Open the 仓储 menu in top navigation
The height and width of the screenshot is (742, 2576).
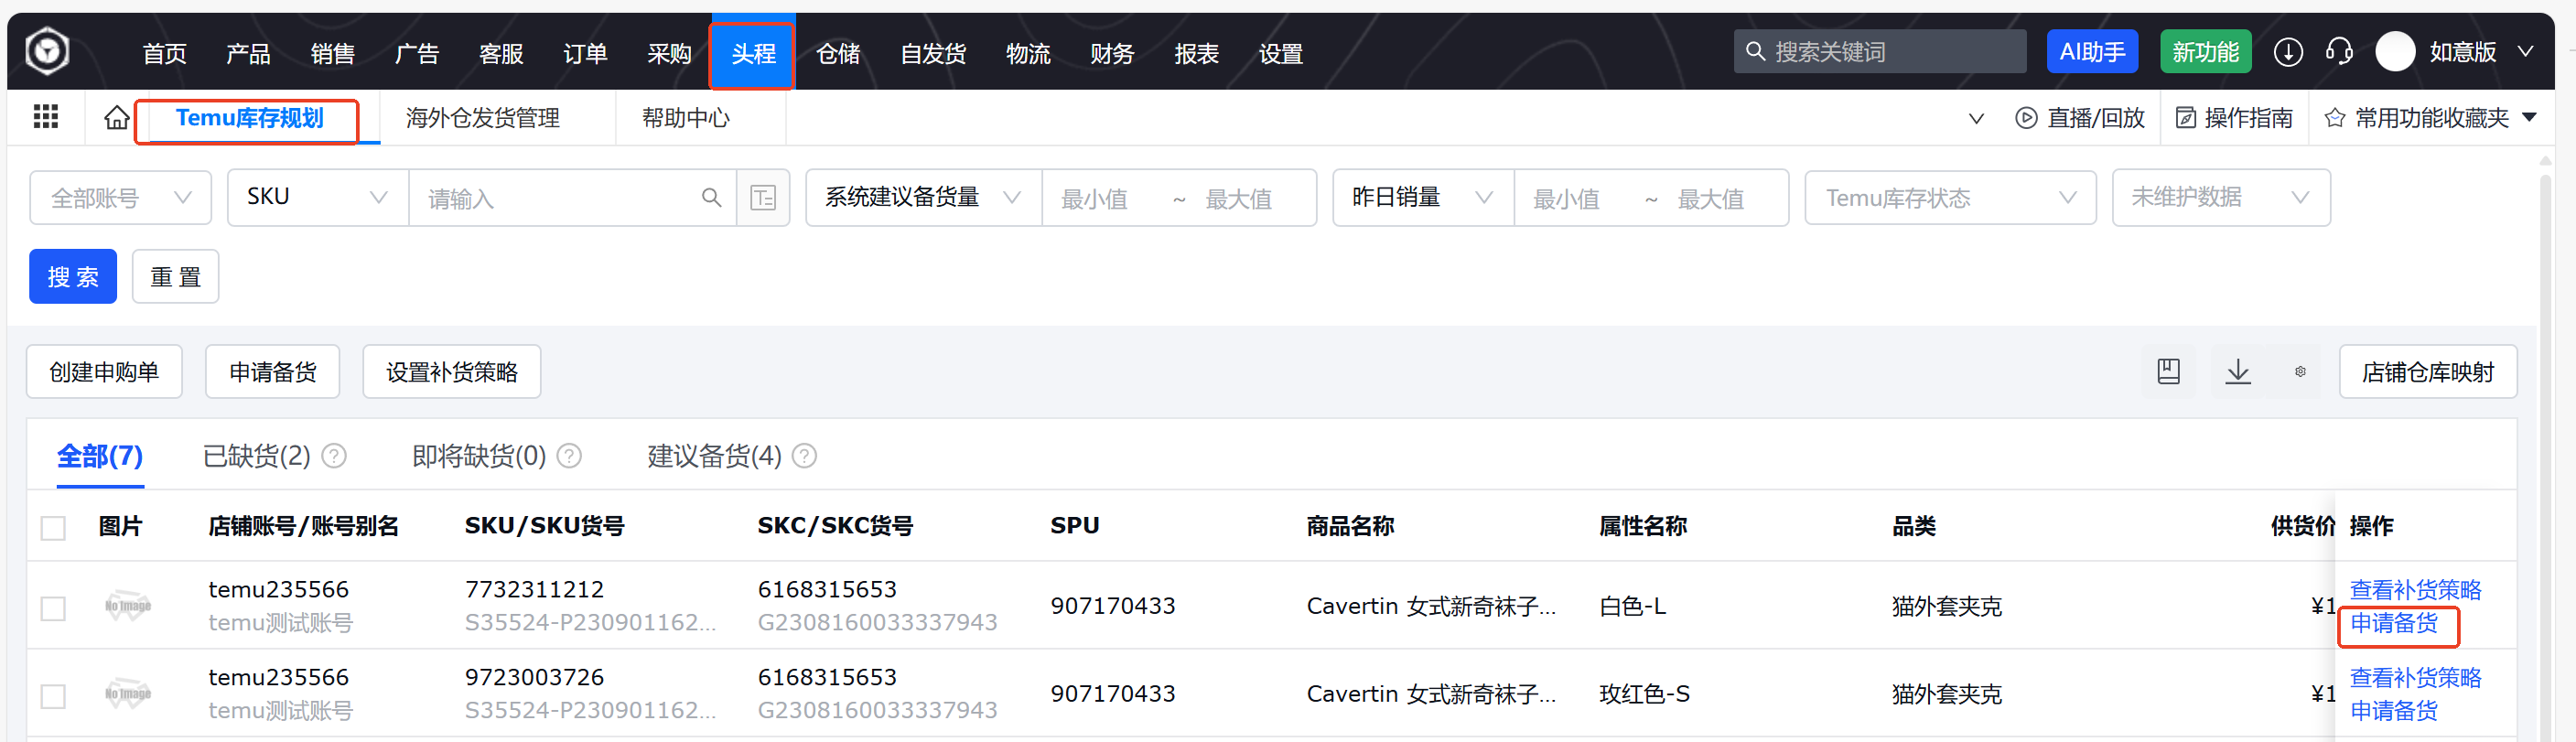837,54
